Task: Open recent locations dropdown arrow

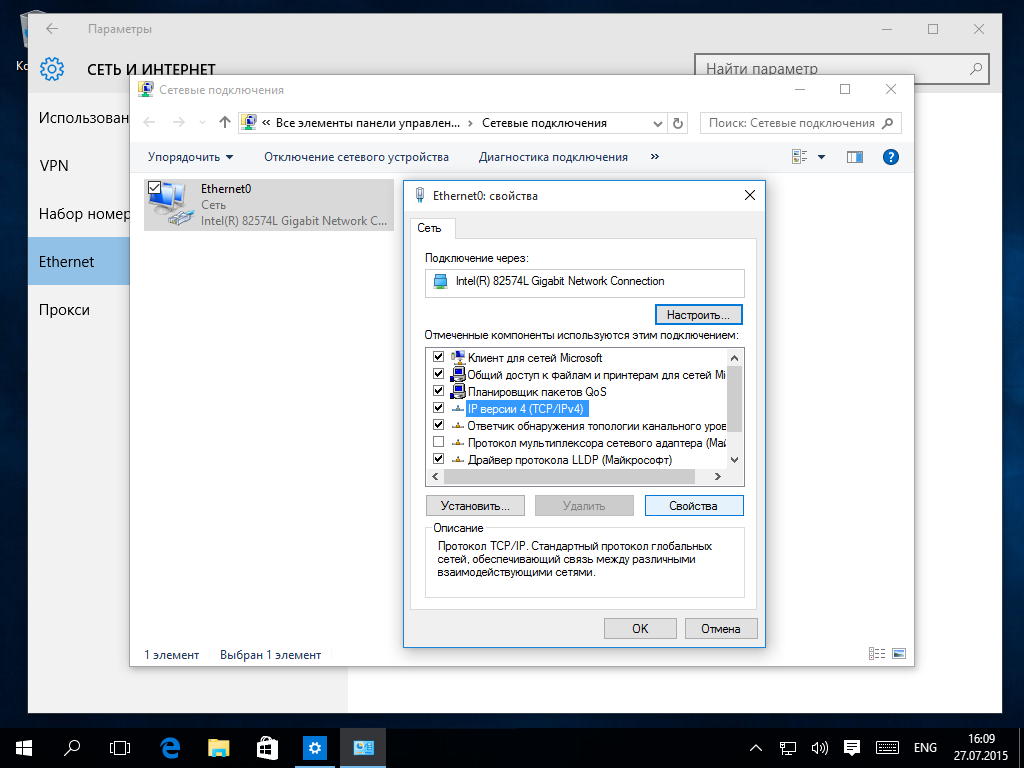Action: coord(202,123)
